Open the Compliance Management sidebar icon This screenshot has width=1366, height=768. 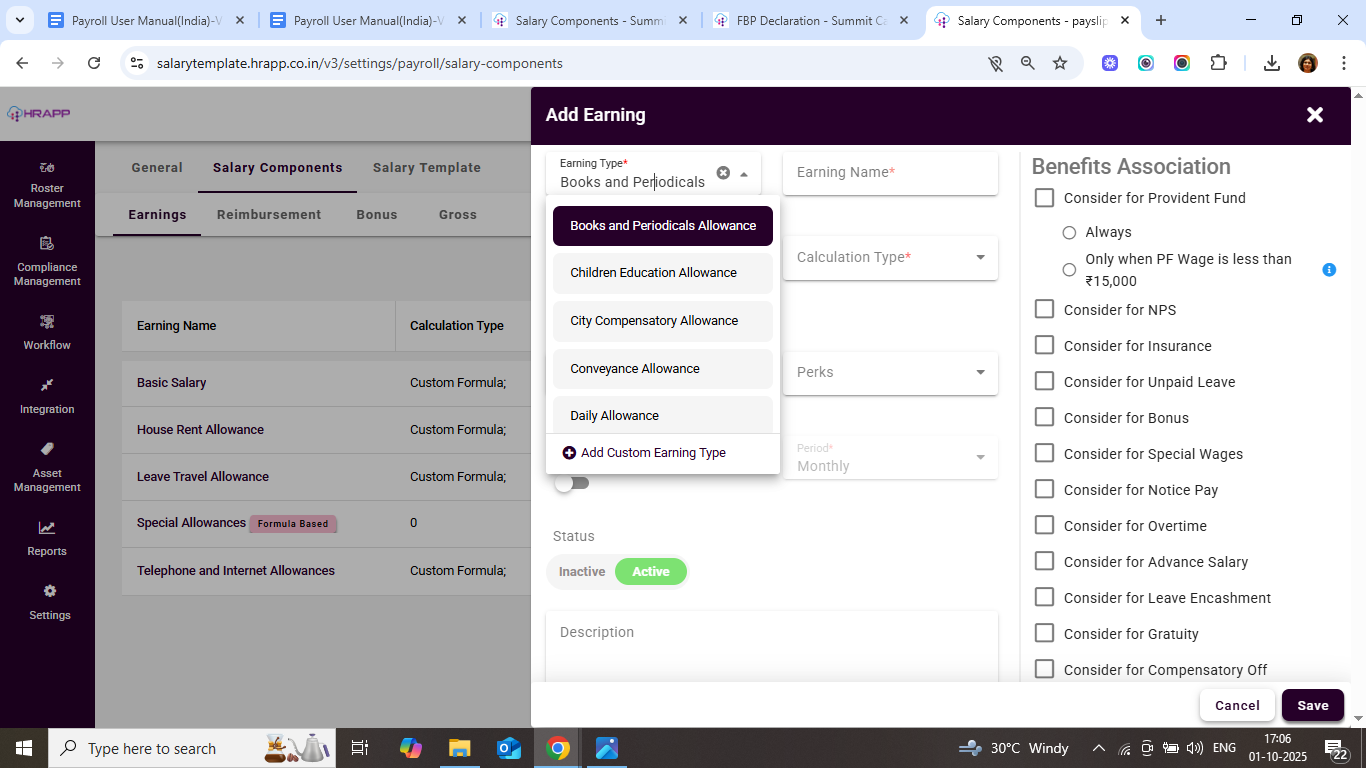pyautogui.click(x=47, y=244)
